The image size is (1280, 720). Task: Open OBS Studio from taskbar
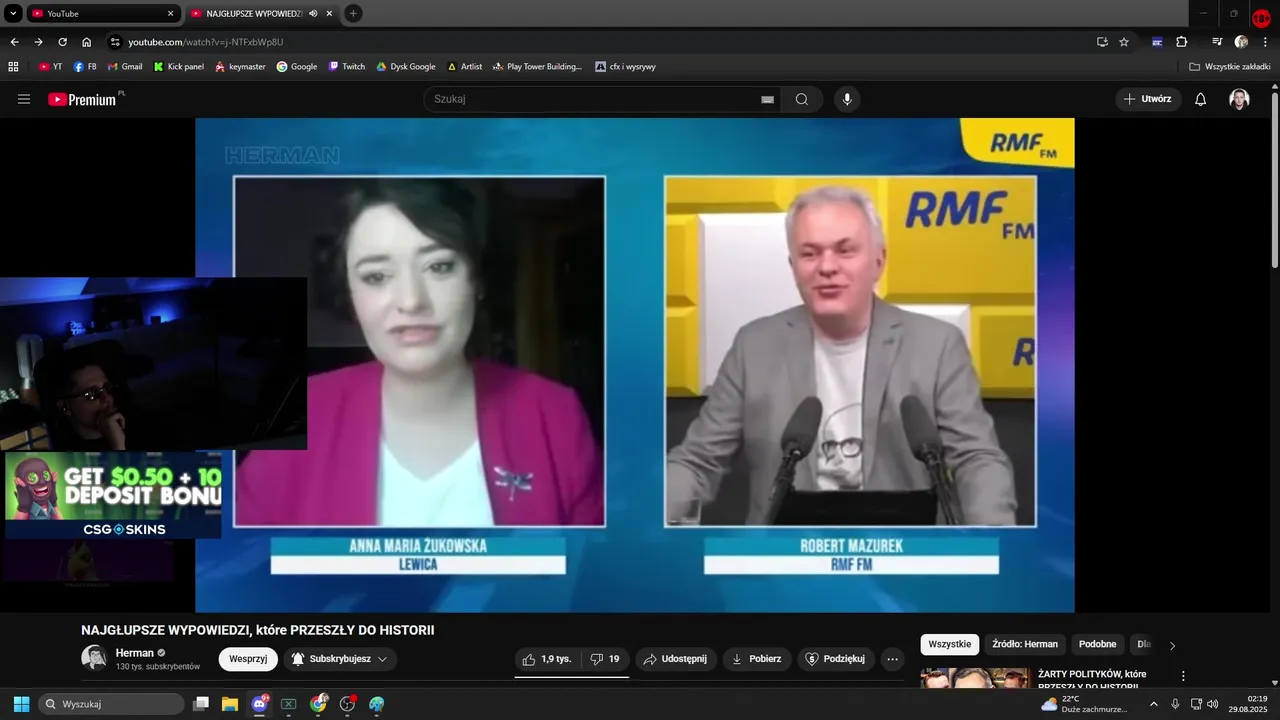(x=348, y=704)
